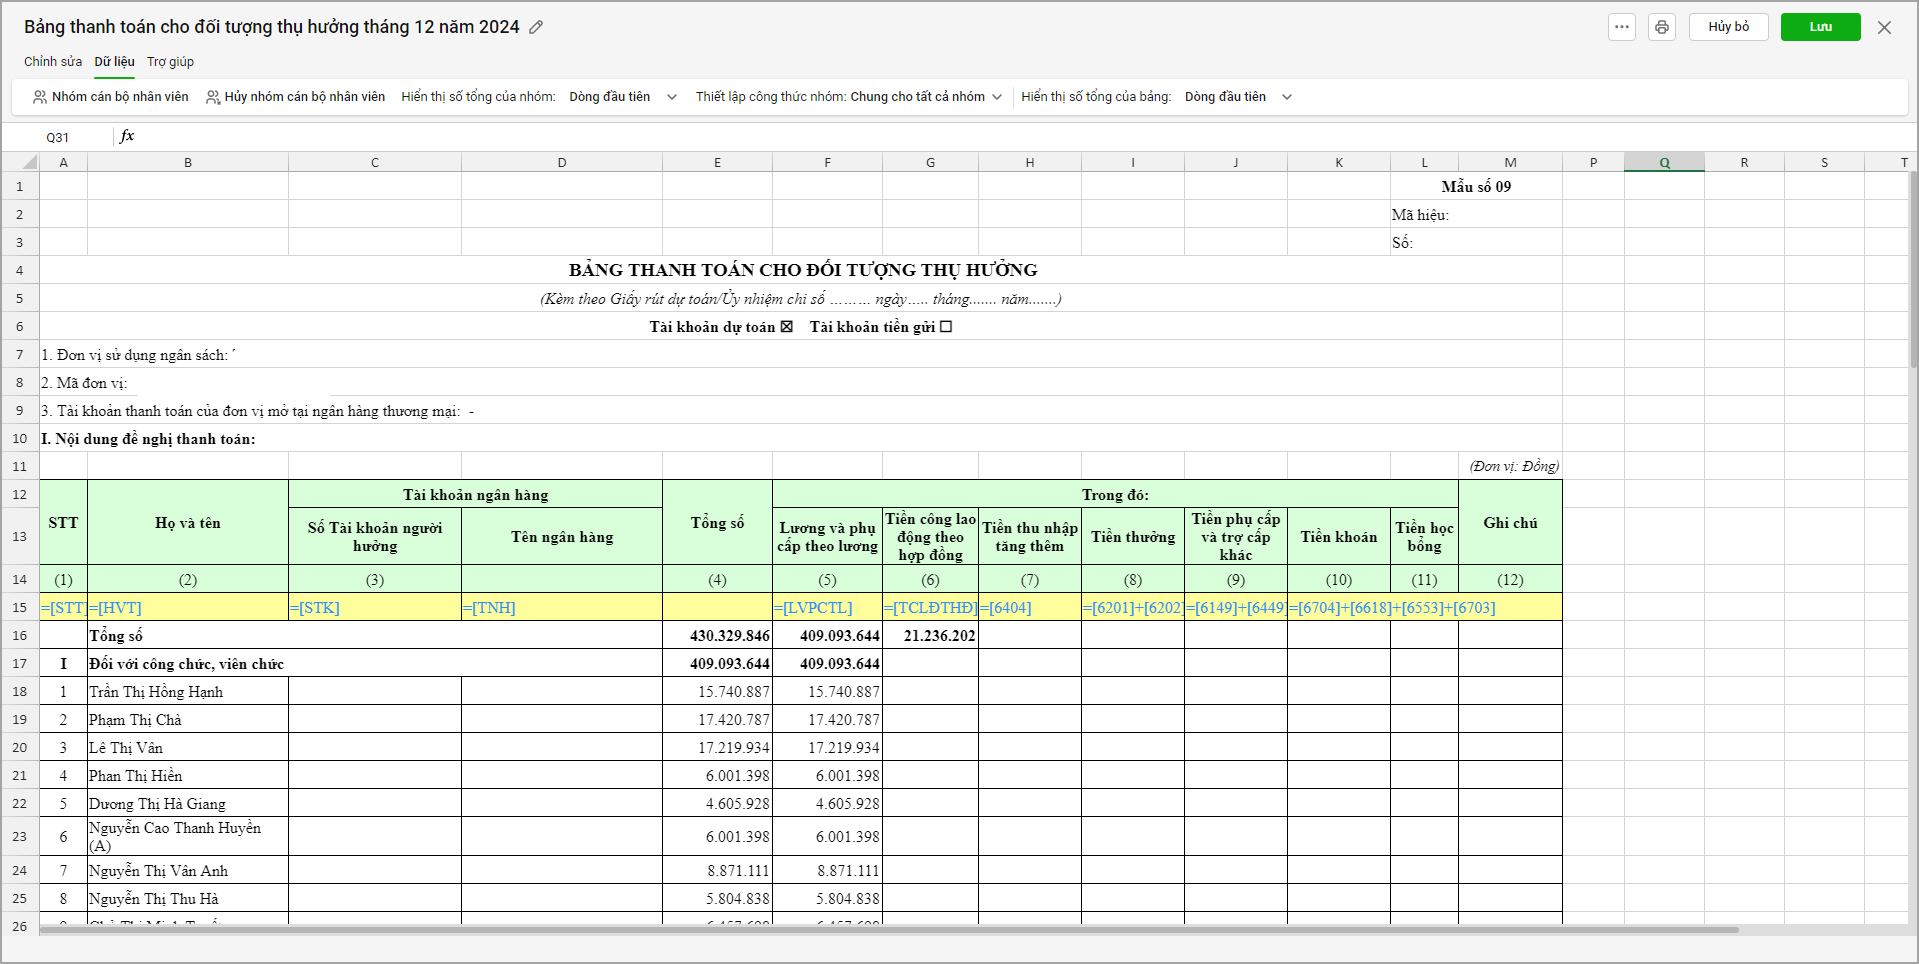
Task: Click the unchecked Tài khoản tiền gửi box
Action: click(x=946, y=327)
